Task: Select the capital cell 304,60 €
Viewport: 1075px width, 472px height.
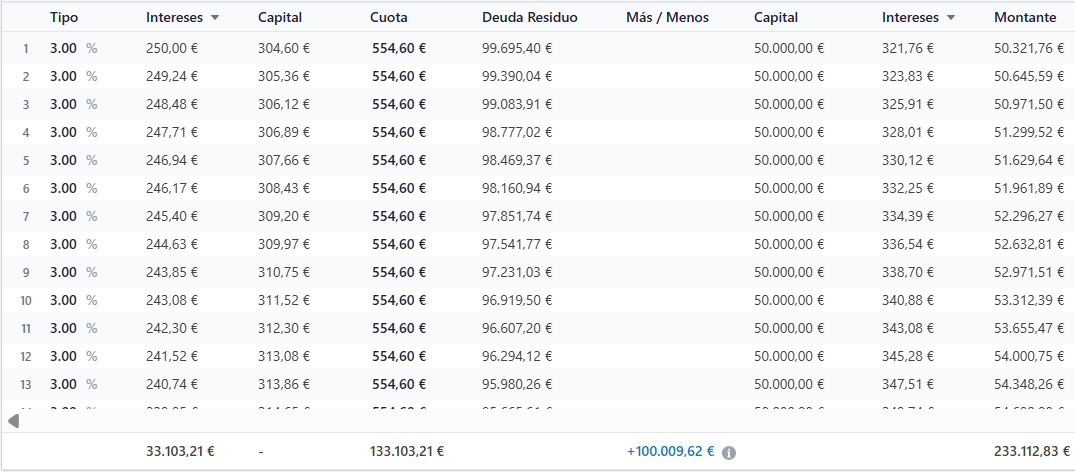Action: (284, 48)
